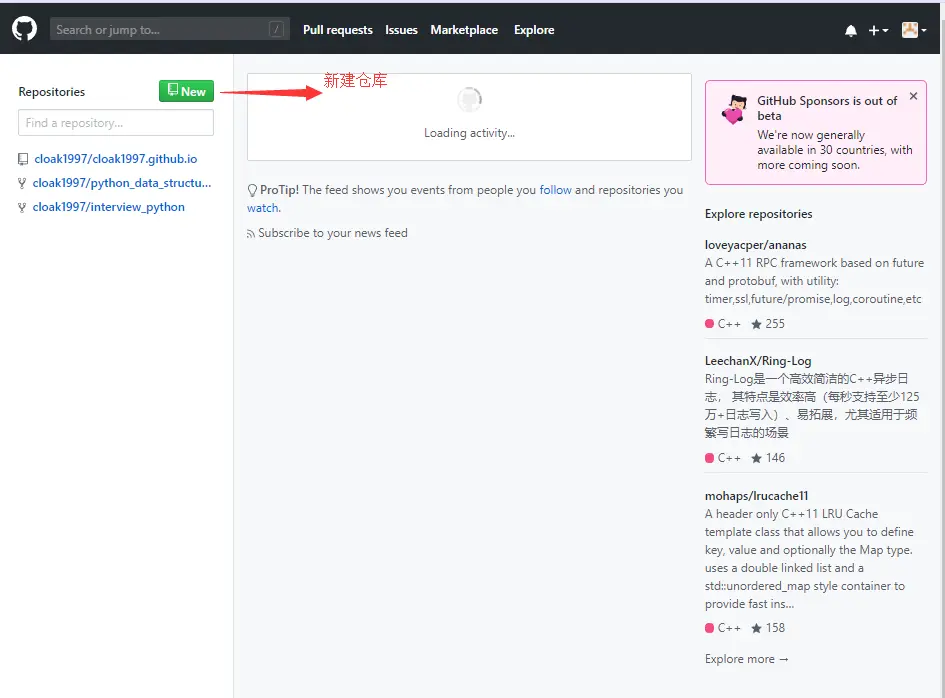Screen dimensions: 945x698
Task: Open the plus create-new dropdown
Action: pos(878,30)
